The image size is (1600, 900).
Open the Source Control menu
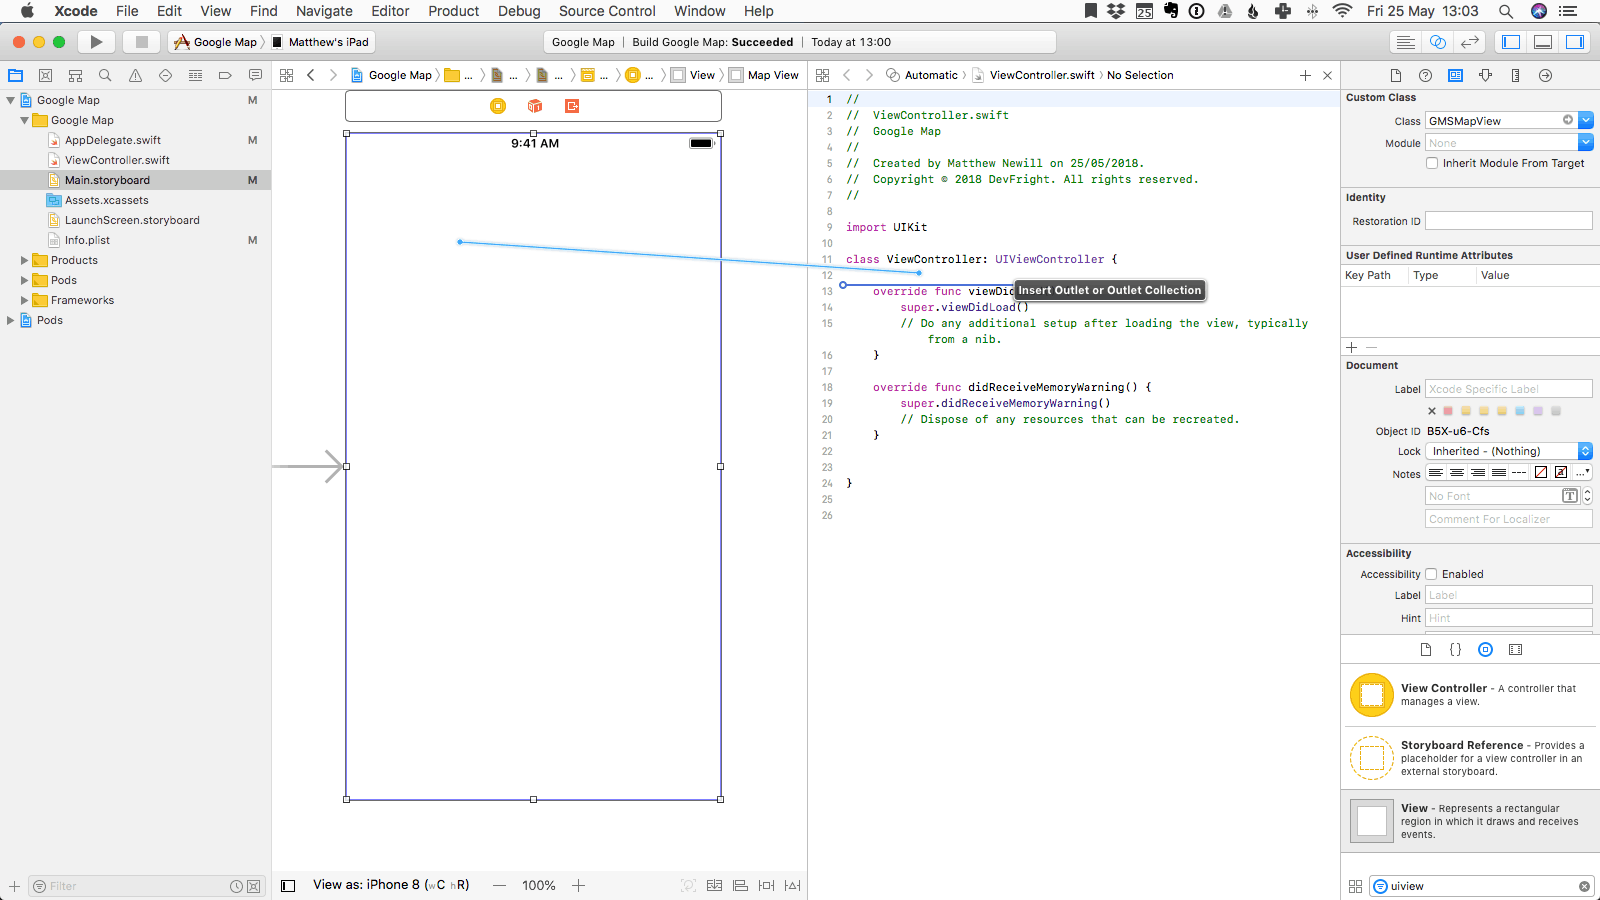click(x=606, y=11)
